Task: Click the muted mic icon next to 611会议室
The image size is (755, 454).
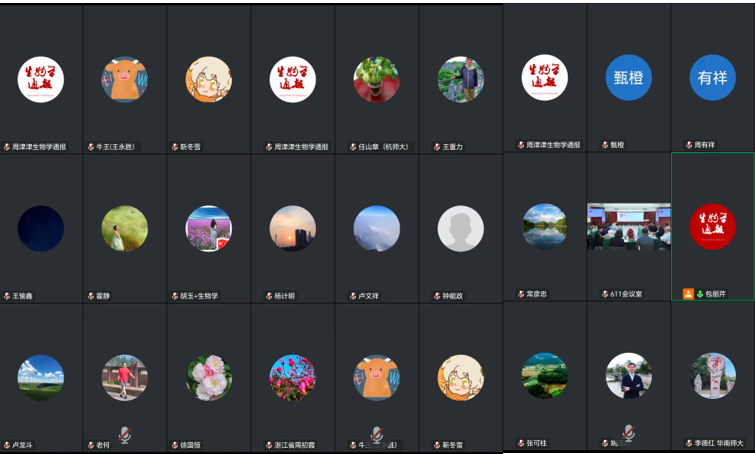Action: pos(605,294)
